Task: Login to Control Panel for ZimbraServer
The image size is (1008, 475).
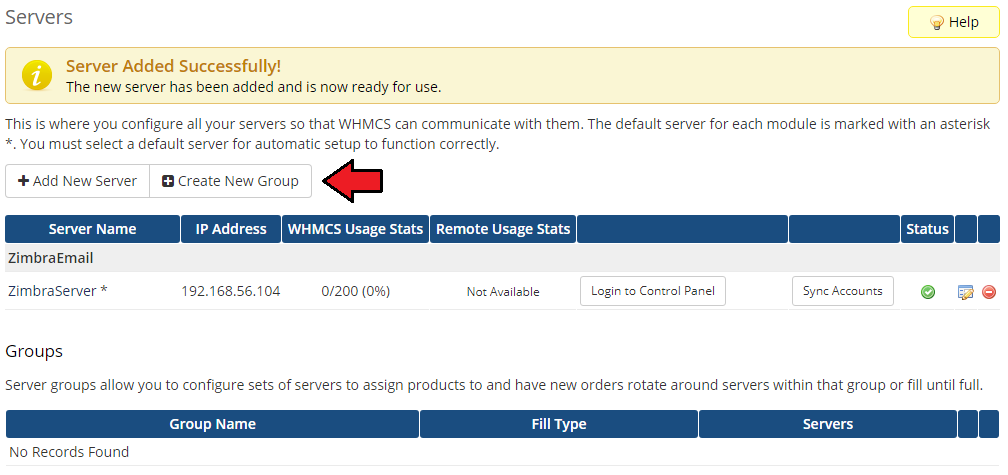Action: 652,291
